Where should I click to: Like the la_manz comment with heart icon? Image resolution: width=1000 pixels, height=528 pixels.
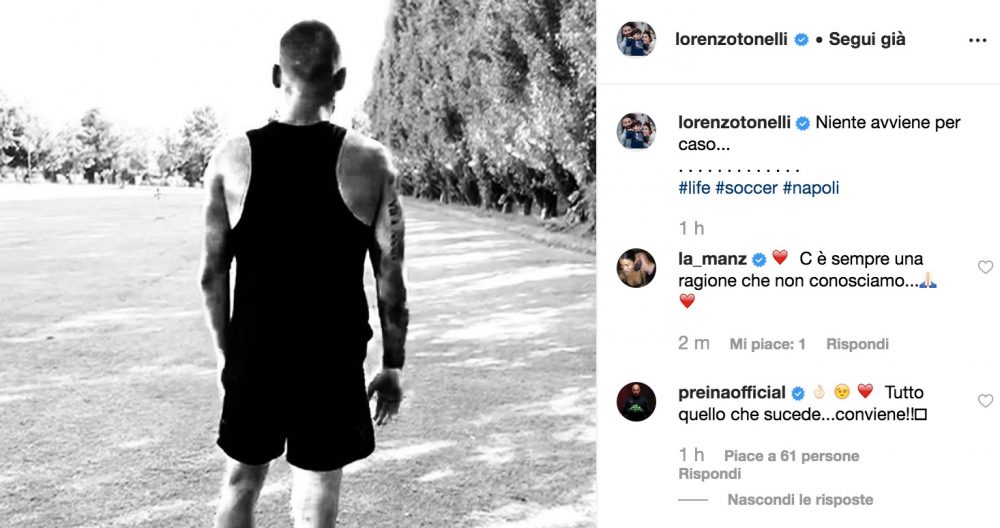click(985, 267)
